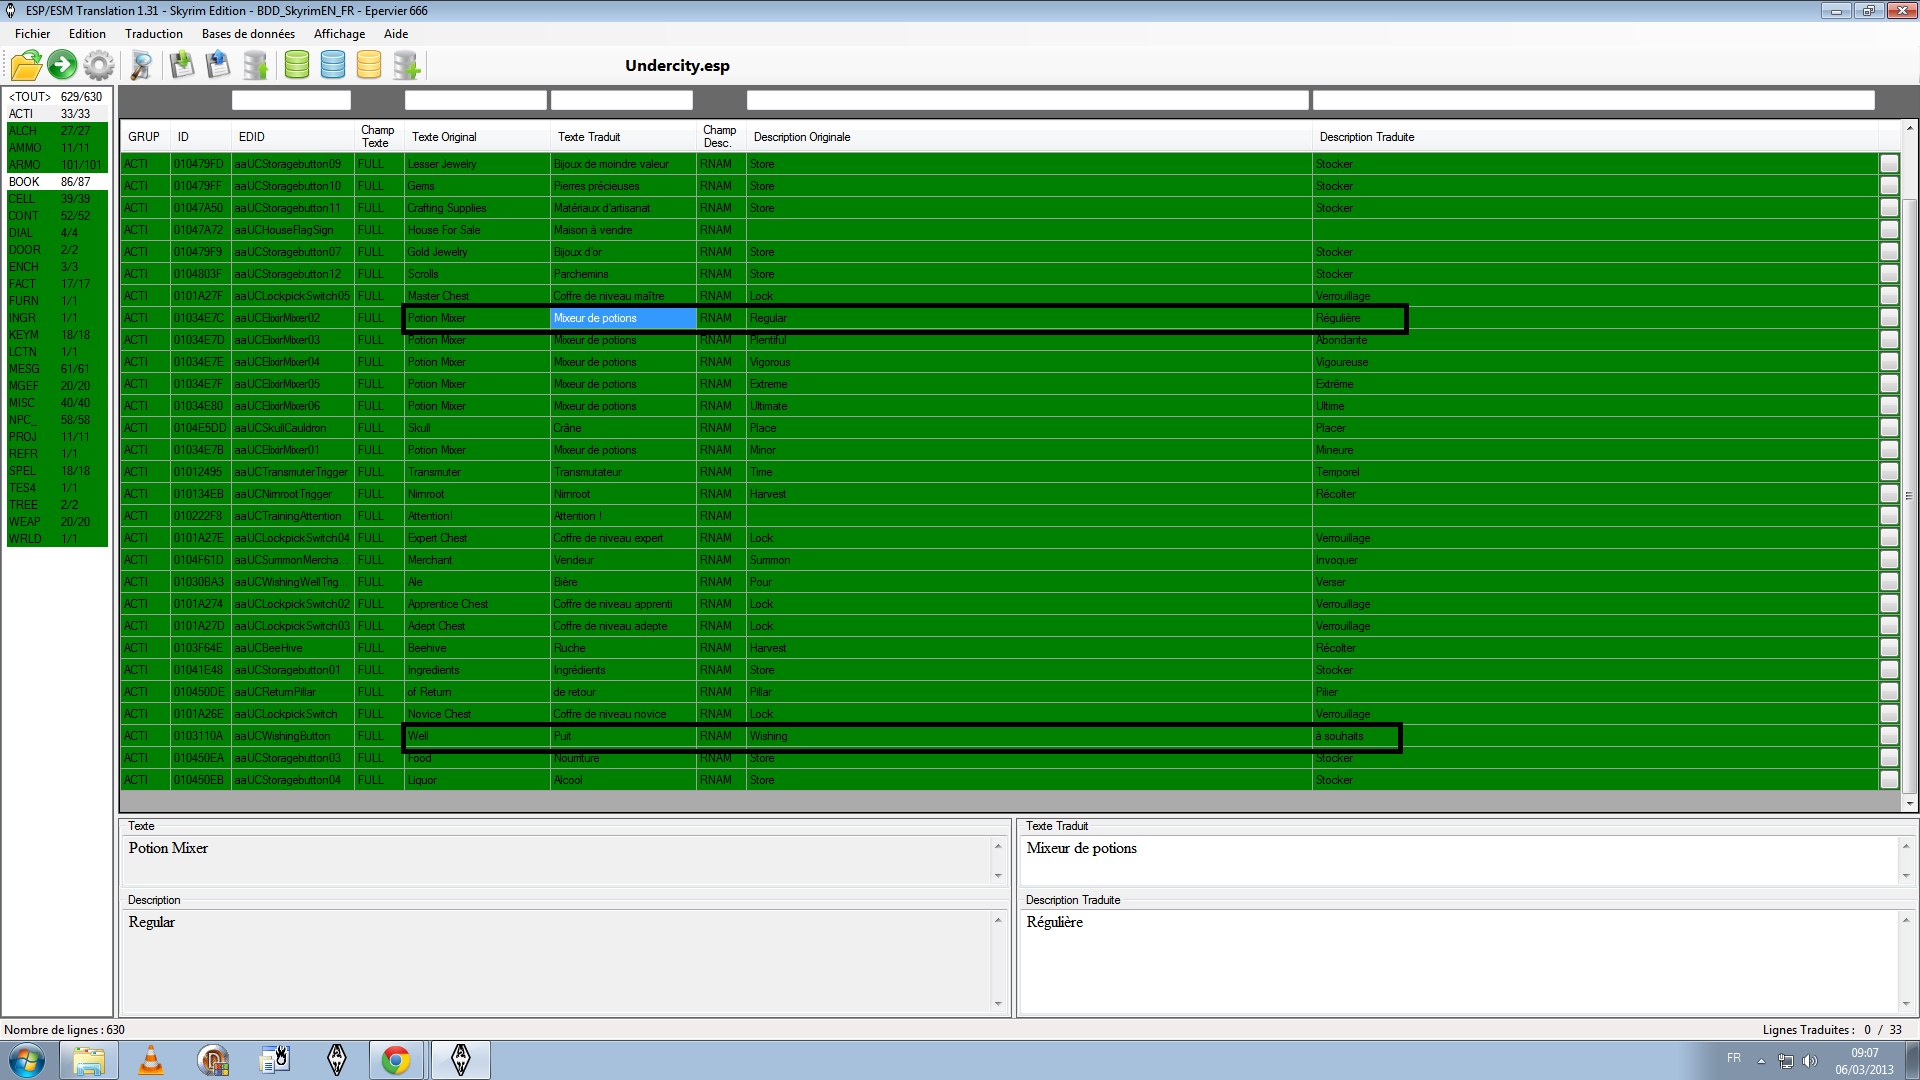1920x1080 pixels.
Task: Open the Aide menu
Action: pyautogui.click(x=396, y=34)
